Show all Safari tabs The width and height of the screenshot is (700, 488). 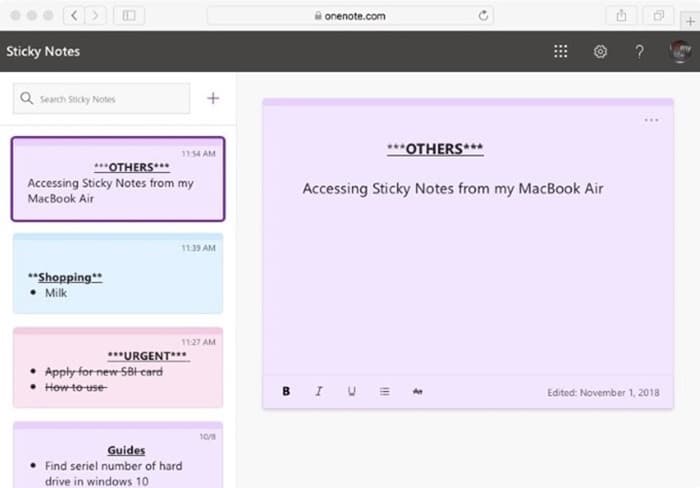(658, 16)
